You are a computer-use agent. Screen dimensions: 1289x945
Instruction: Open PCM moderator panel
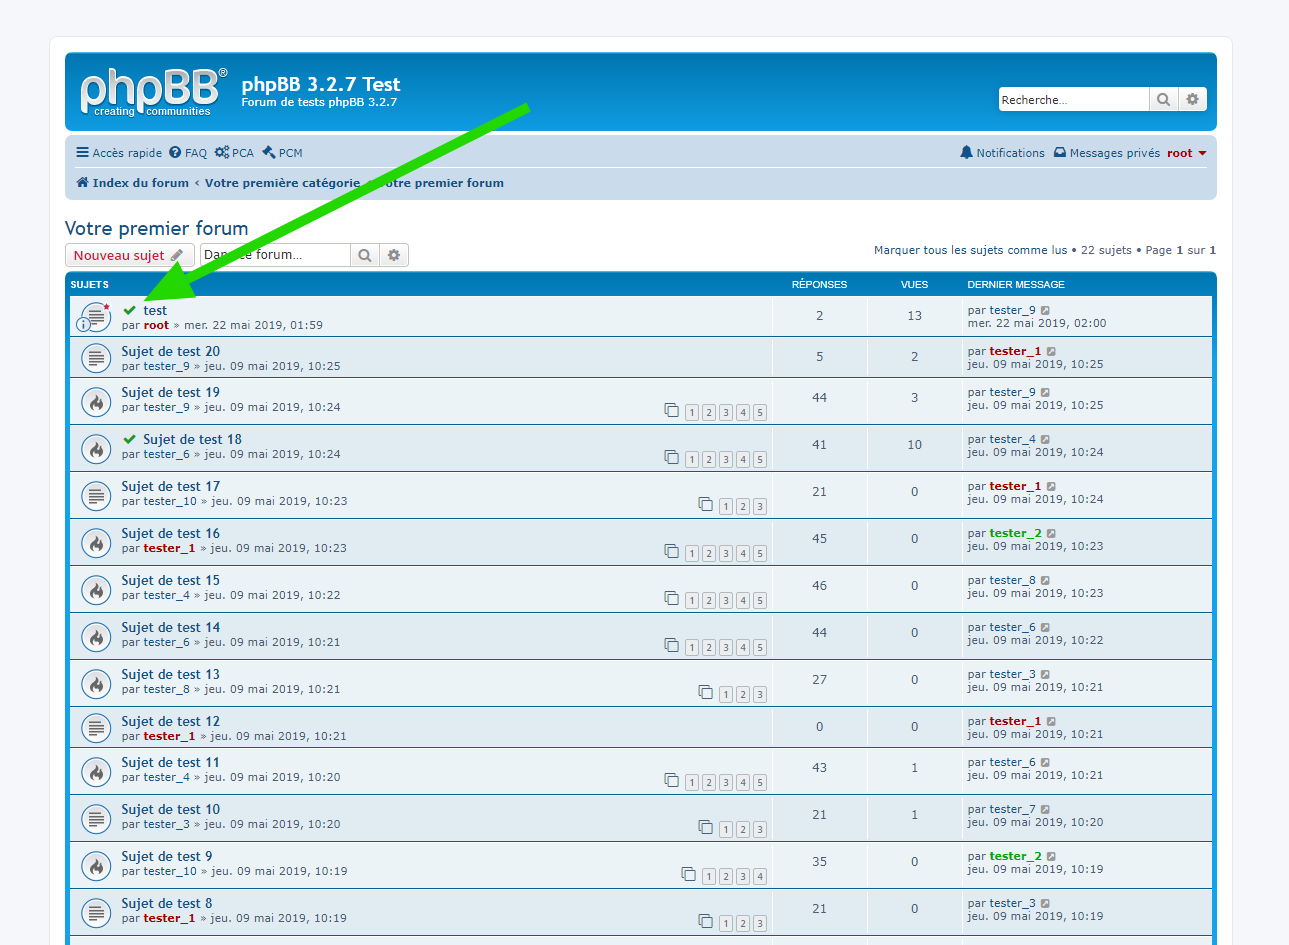(282, 153)
